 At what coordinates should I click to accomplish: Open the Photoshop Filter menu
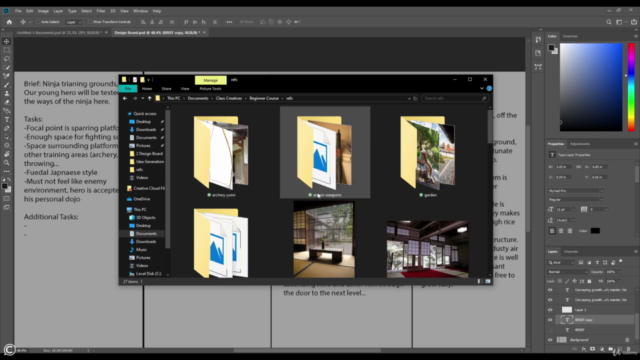click(x=101, y=11)
